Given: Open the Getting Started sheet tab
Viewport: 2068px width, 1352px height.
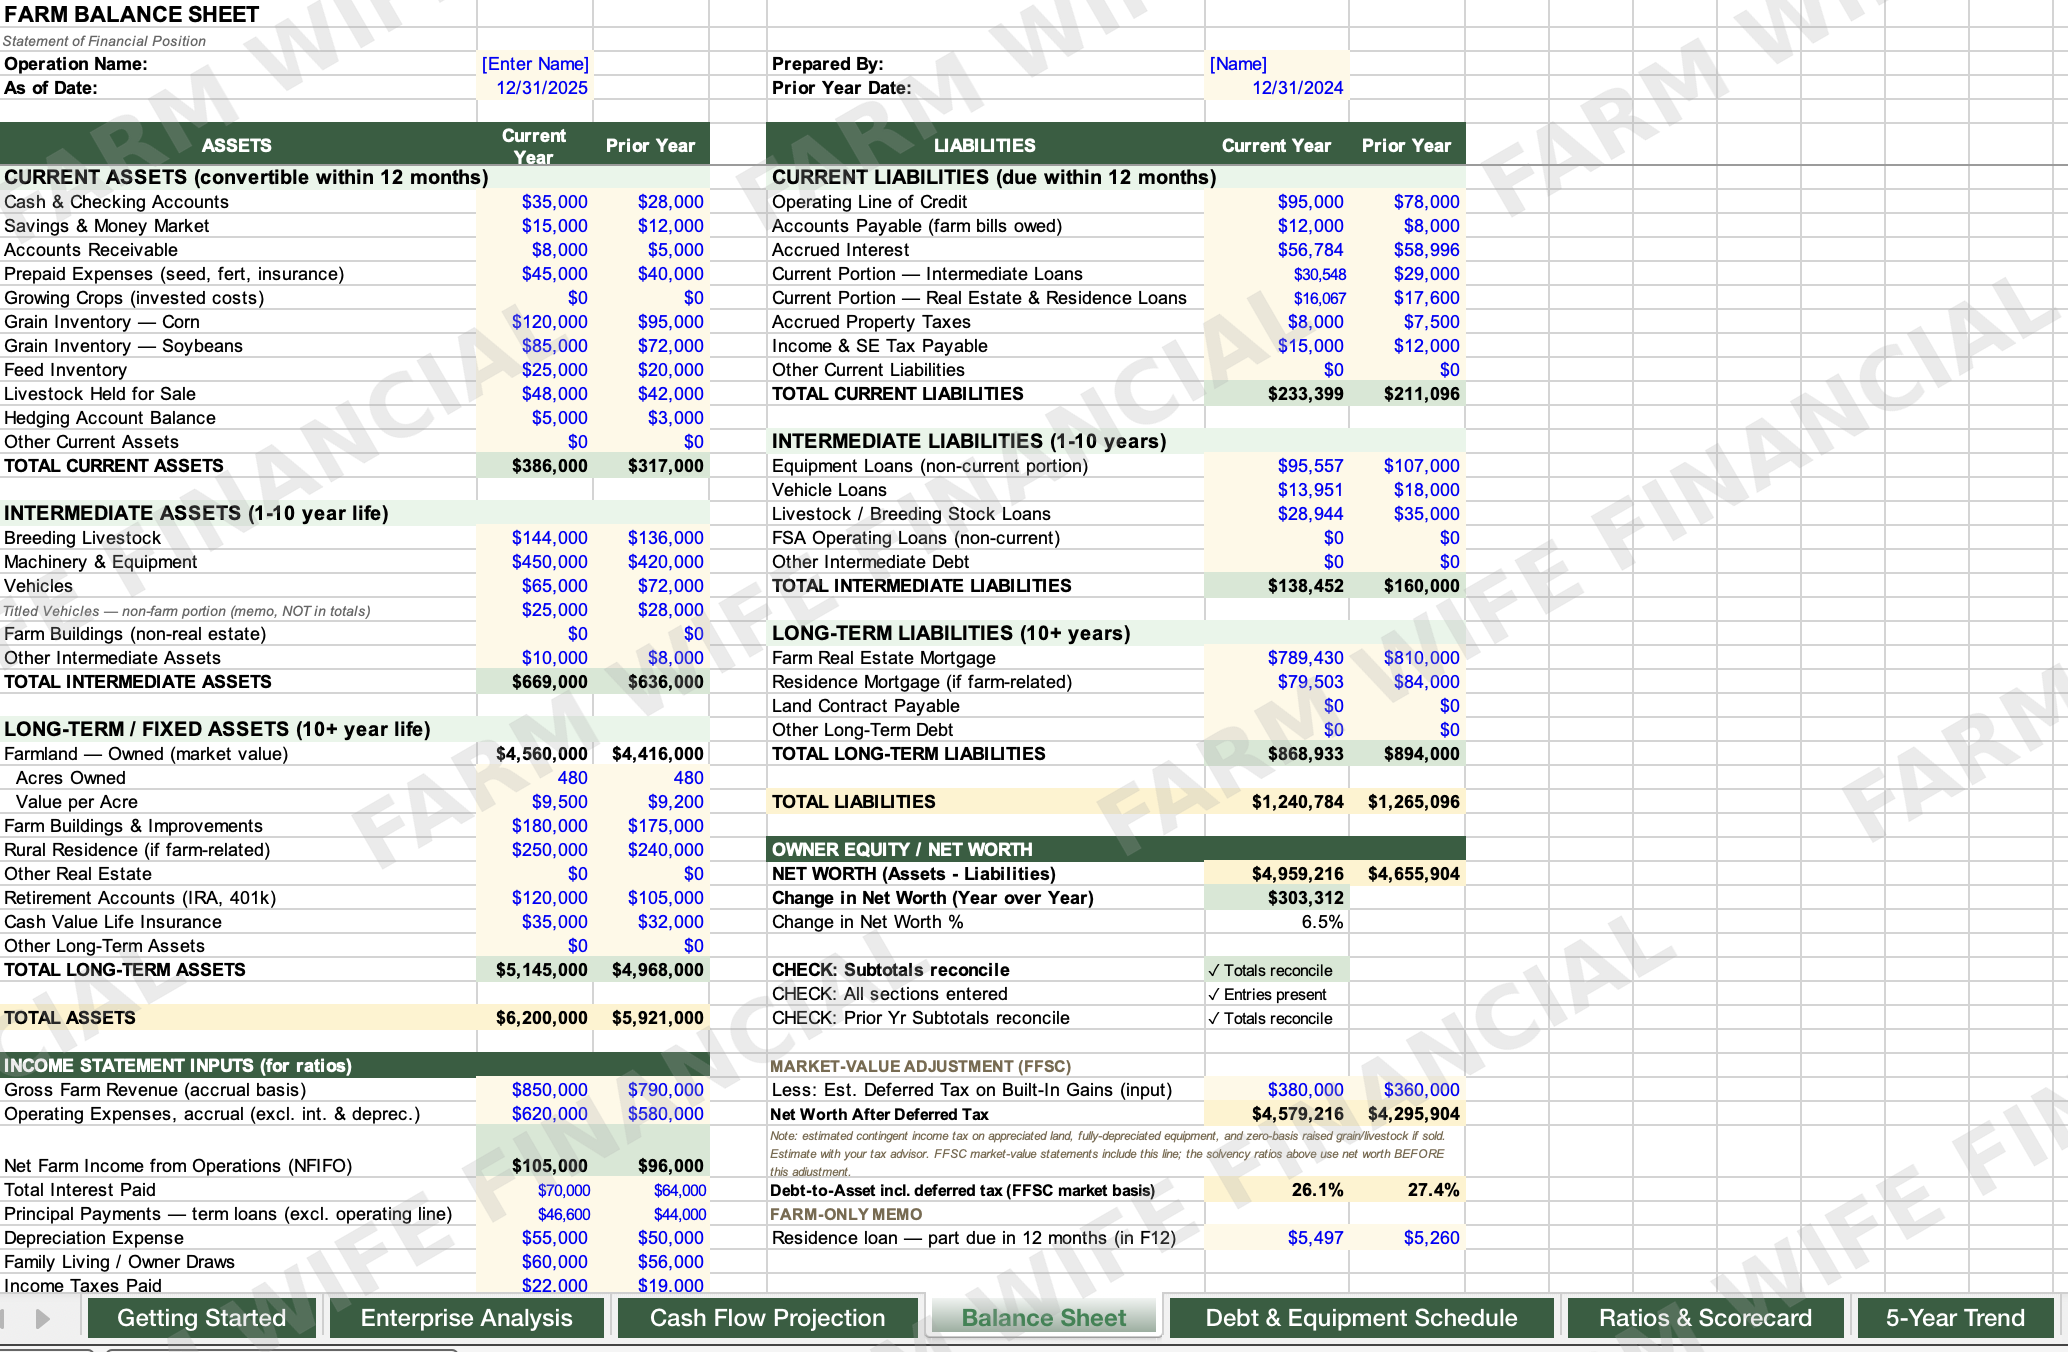Looking at the screenshot, I should pos(202,1318).
